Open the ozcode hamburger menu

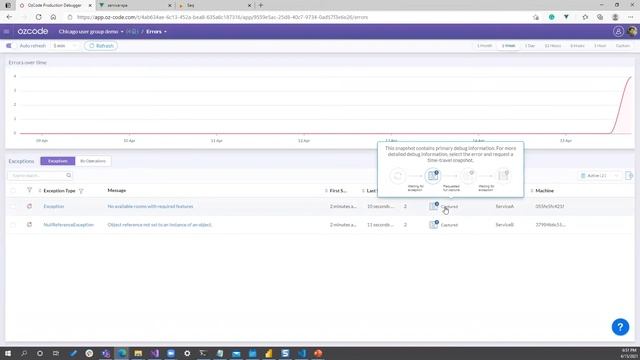7,31
